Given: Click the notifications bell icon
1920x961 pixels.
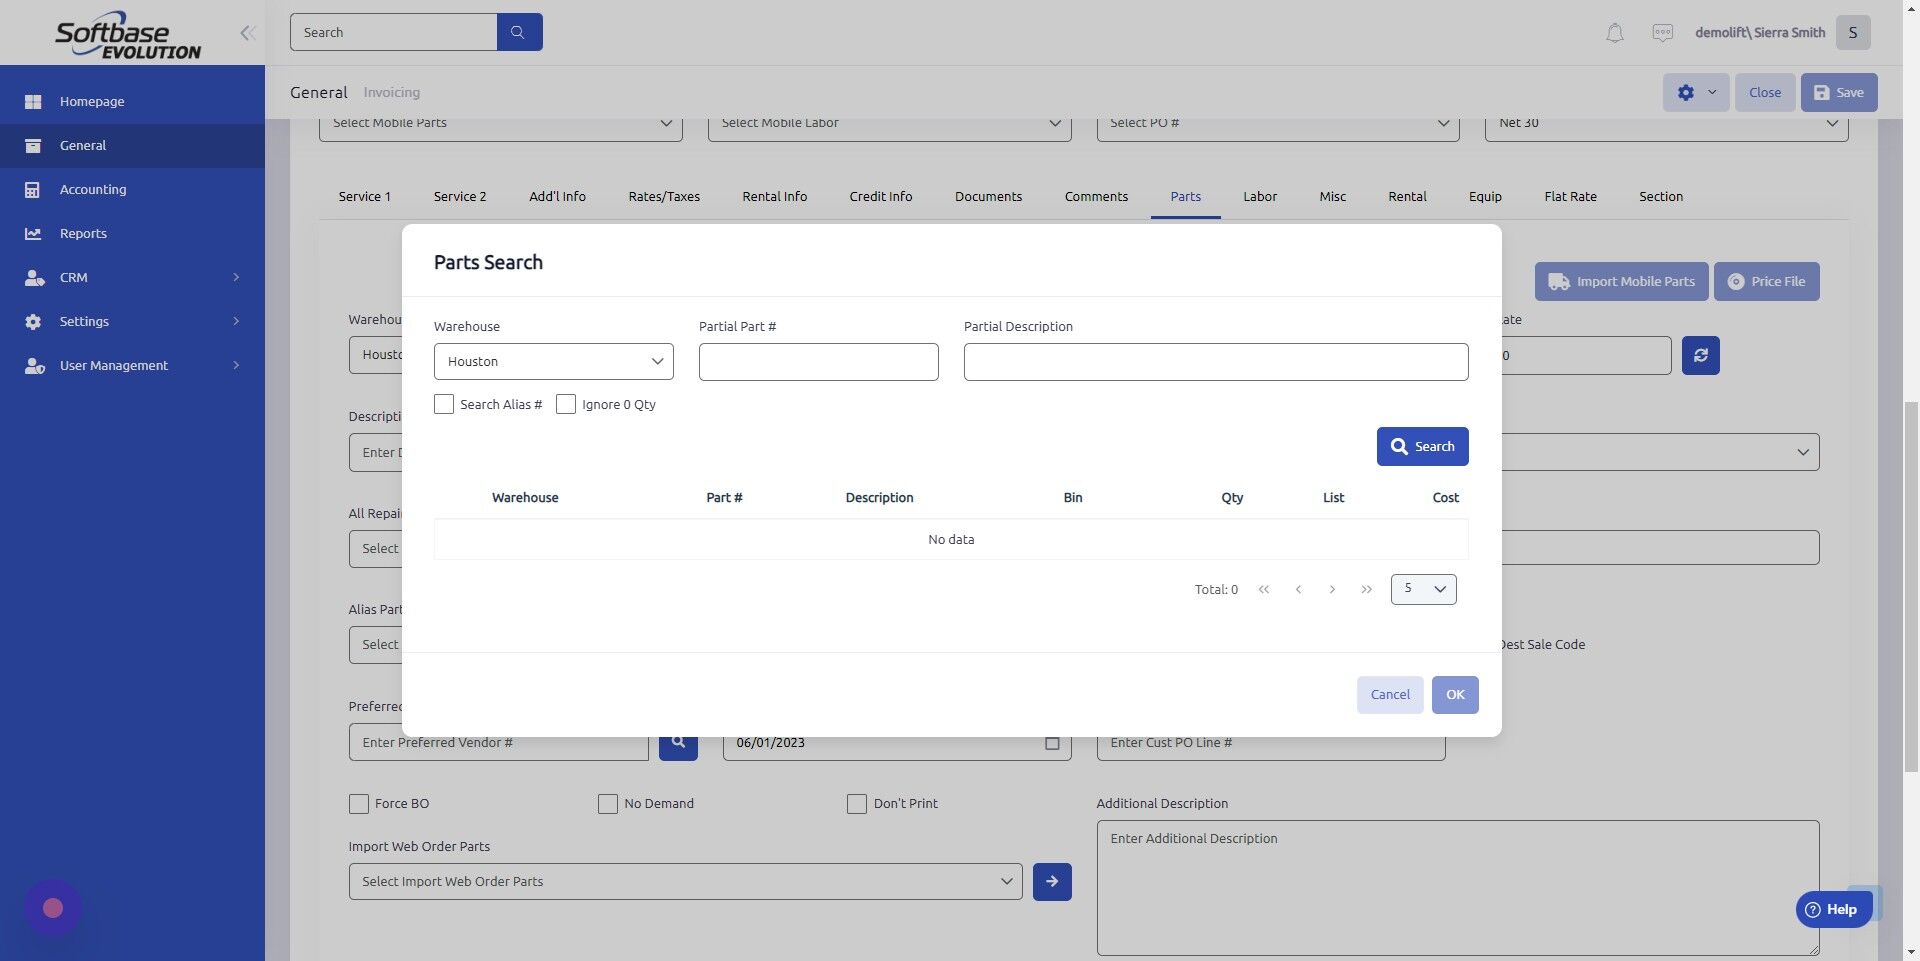Looking at the screenshot, I should [1613, 32].
